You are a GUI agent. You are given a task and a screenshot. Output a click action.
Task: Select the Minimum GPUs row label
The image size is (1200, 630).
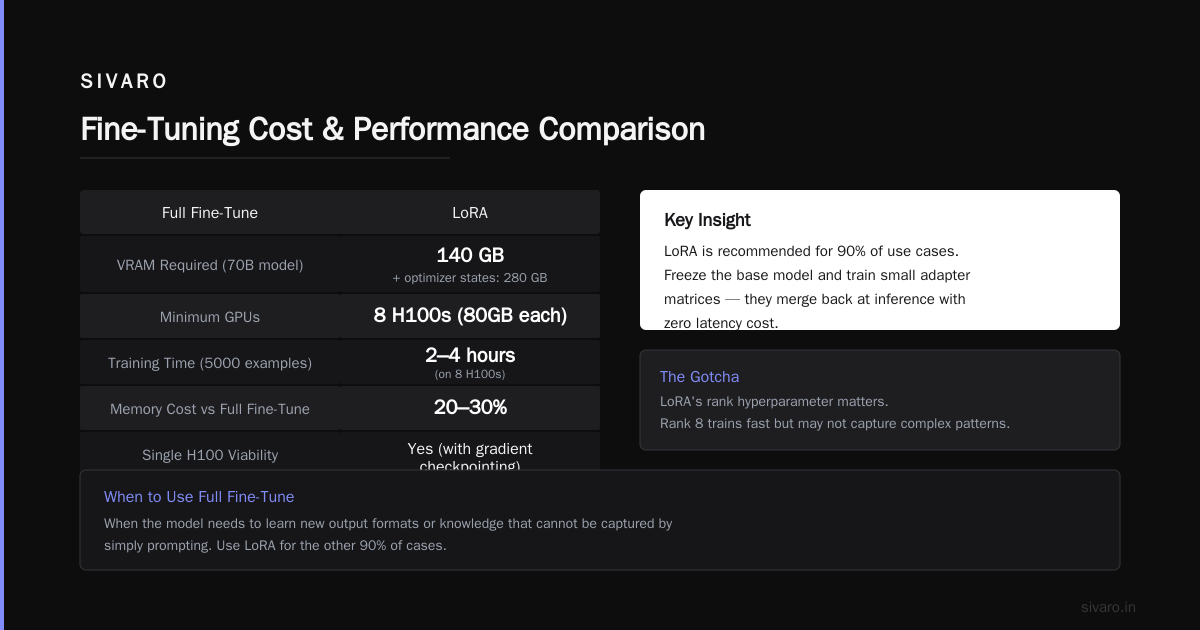pos(210,317)
